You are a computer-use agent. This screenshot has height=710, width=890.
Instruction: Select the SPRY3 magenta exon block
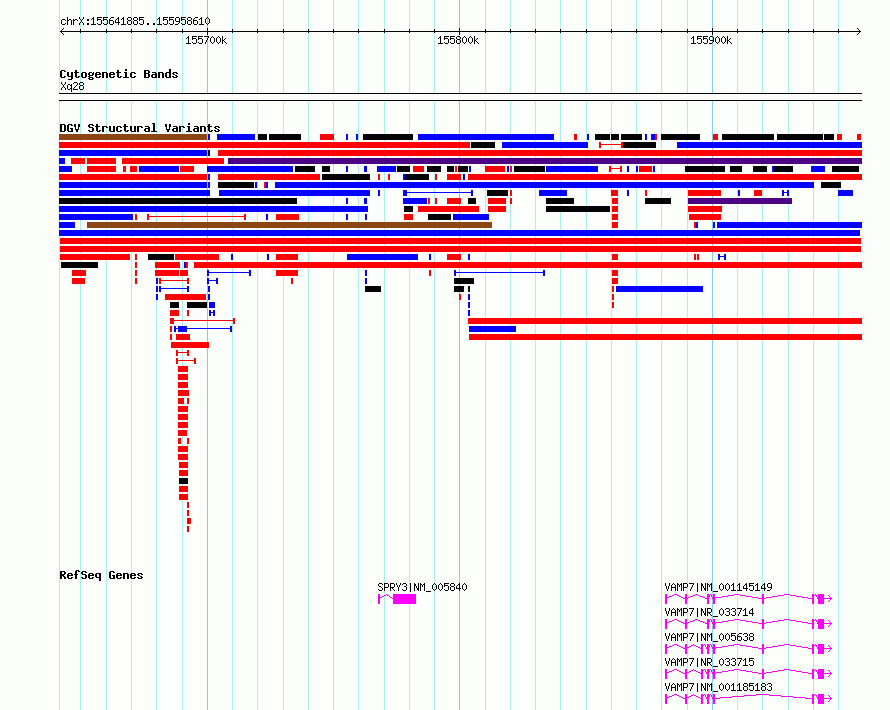coord(404,599)
